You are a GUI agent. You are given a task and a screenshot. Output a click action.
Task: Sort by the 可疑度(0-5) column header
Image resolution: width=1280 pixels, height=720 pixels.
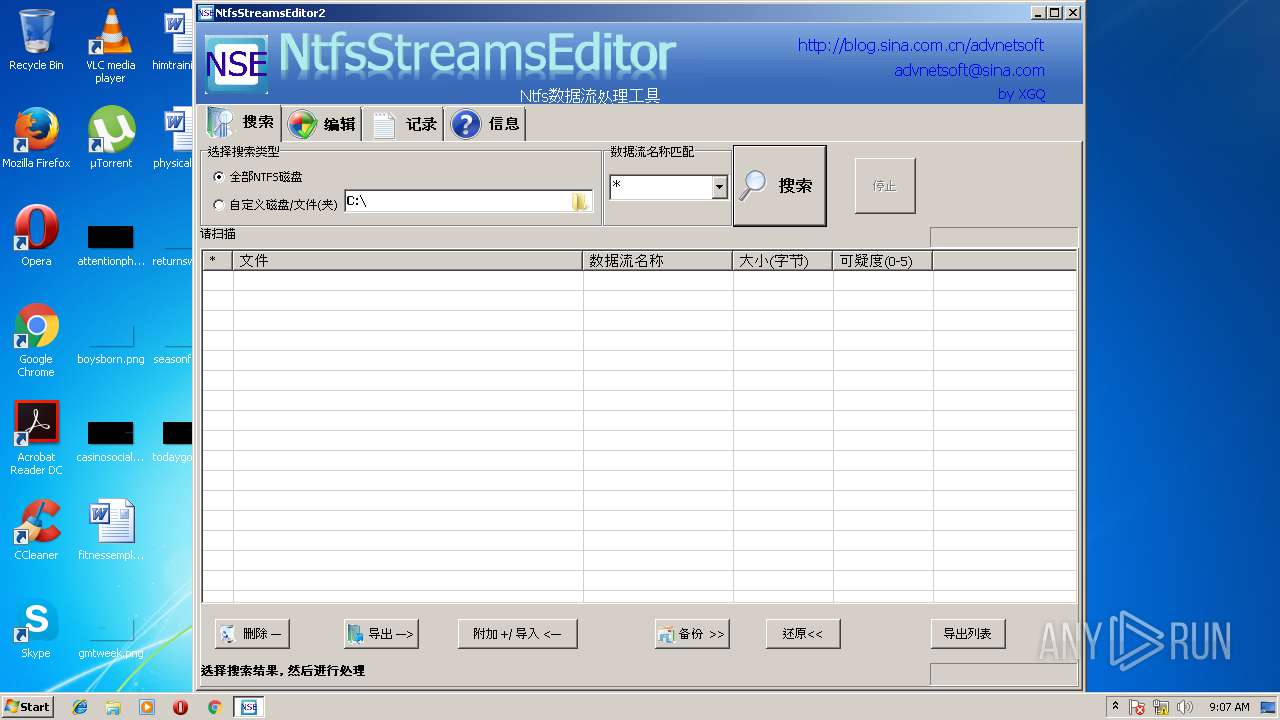[x=883, y=261]
